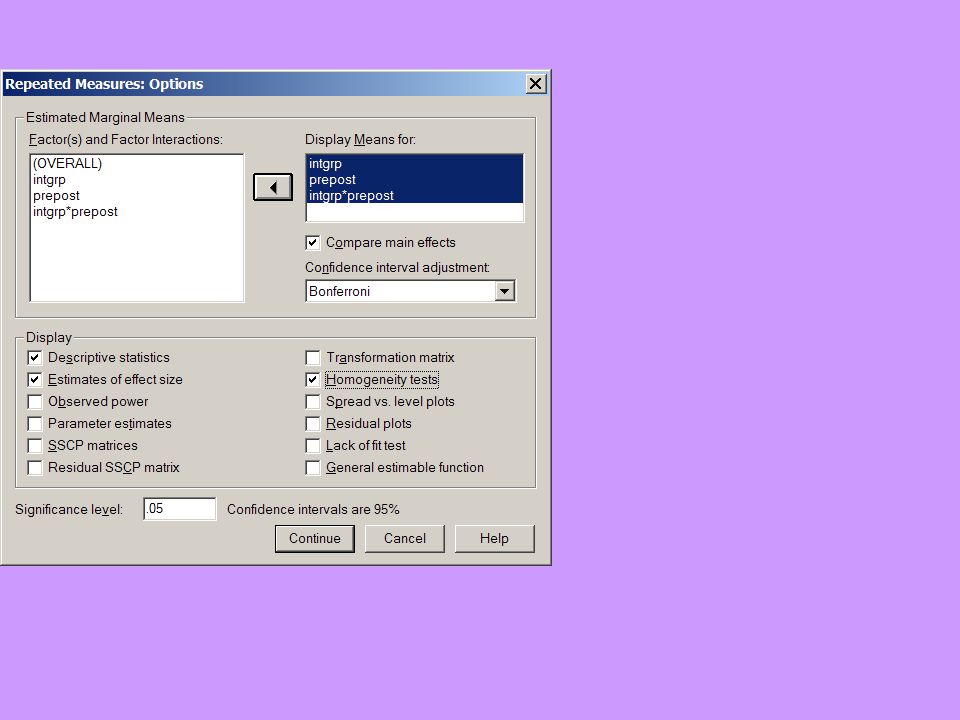
Task: Enable General estimable function checkbox
Action: [312, 468]
